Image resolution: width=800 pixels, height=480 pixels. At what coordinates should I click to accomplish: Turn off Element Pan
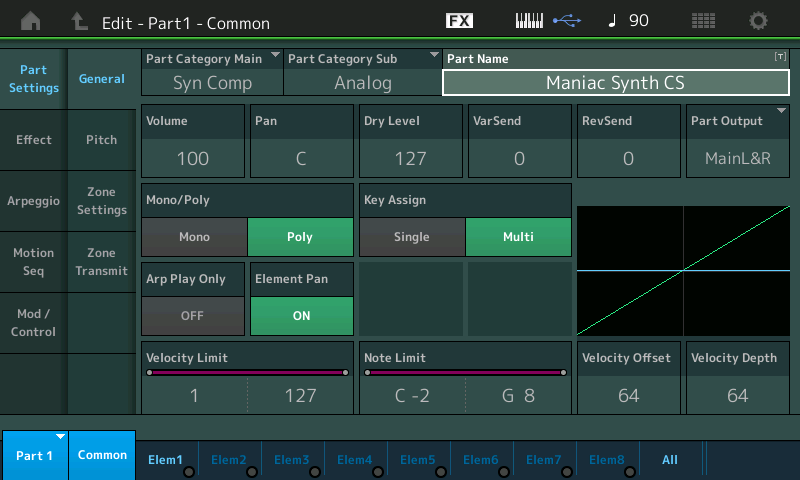click(x=301, y=315)
